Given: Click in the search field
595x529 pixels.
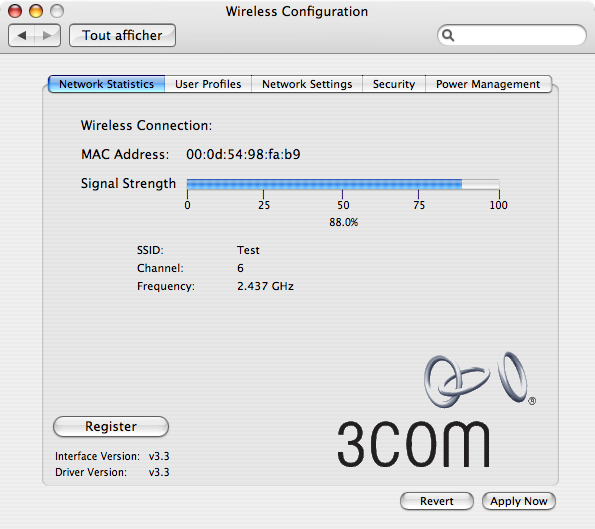Looking at the screenshot, I should click(512, 35).
